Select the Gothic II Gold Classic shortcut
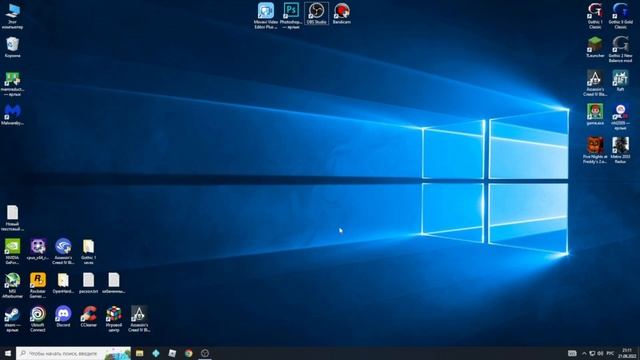 point(620,16)
